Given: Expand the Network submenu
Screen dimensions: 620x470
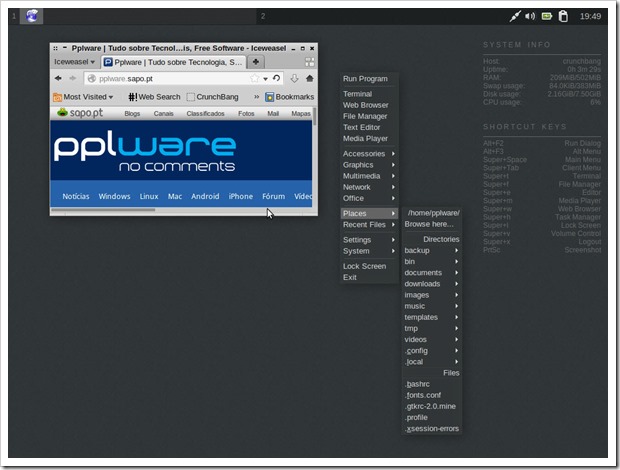Looking at the screenshot, I should click(369, 187).
